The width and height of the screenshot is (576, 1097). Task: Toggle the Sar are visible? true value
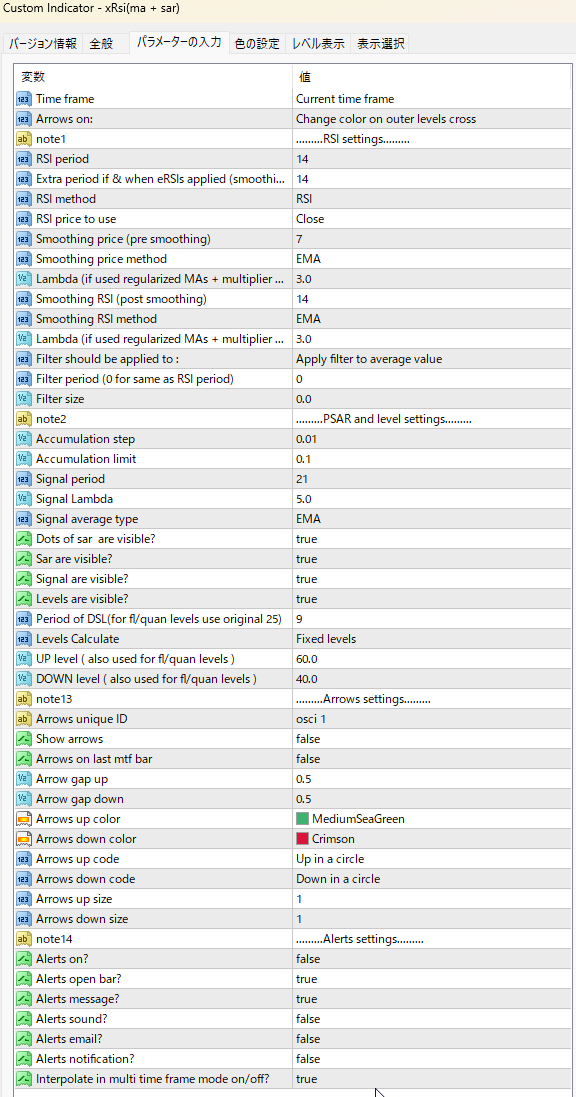(x=431, y=559)
